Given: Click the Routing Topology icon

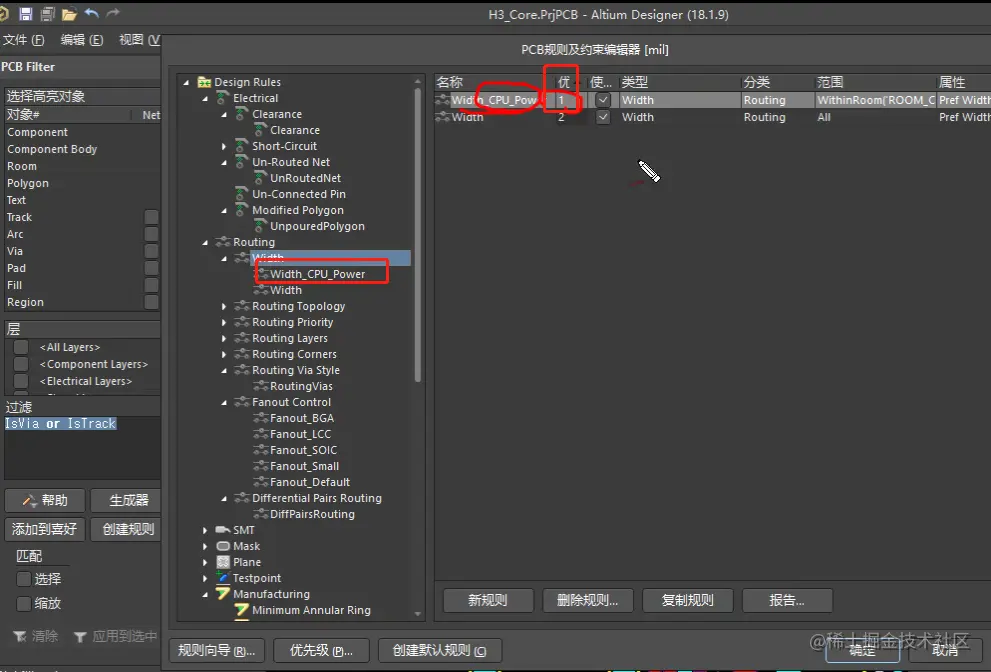Looking at the screenshot, I should pyautogui.click(x=241, y=306).
